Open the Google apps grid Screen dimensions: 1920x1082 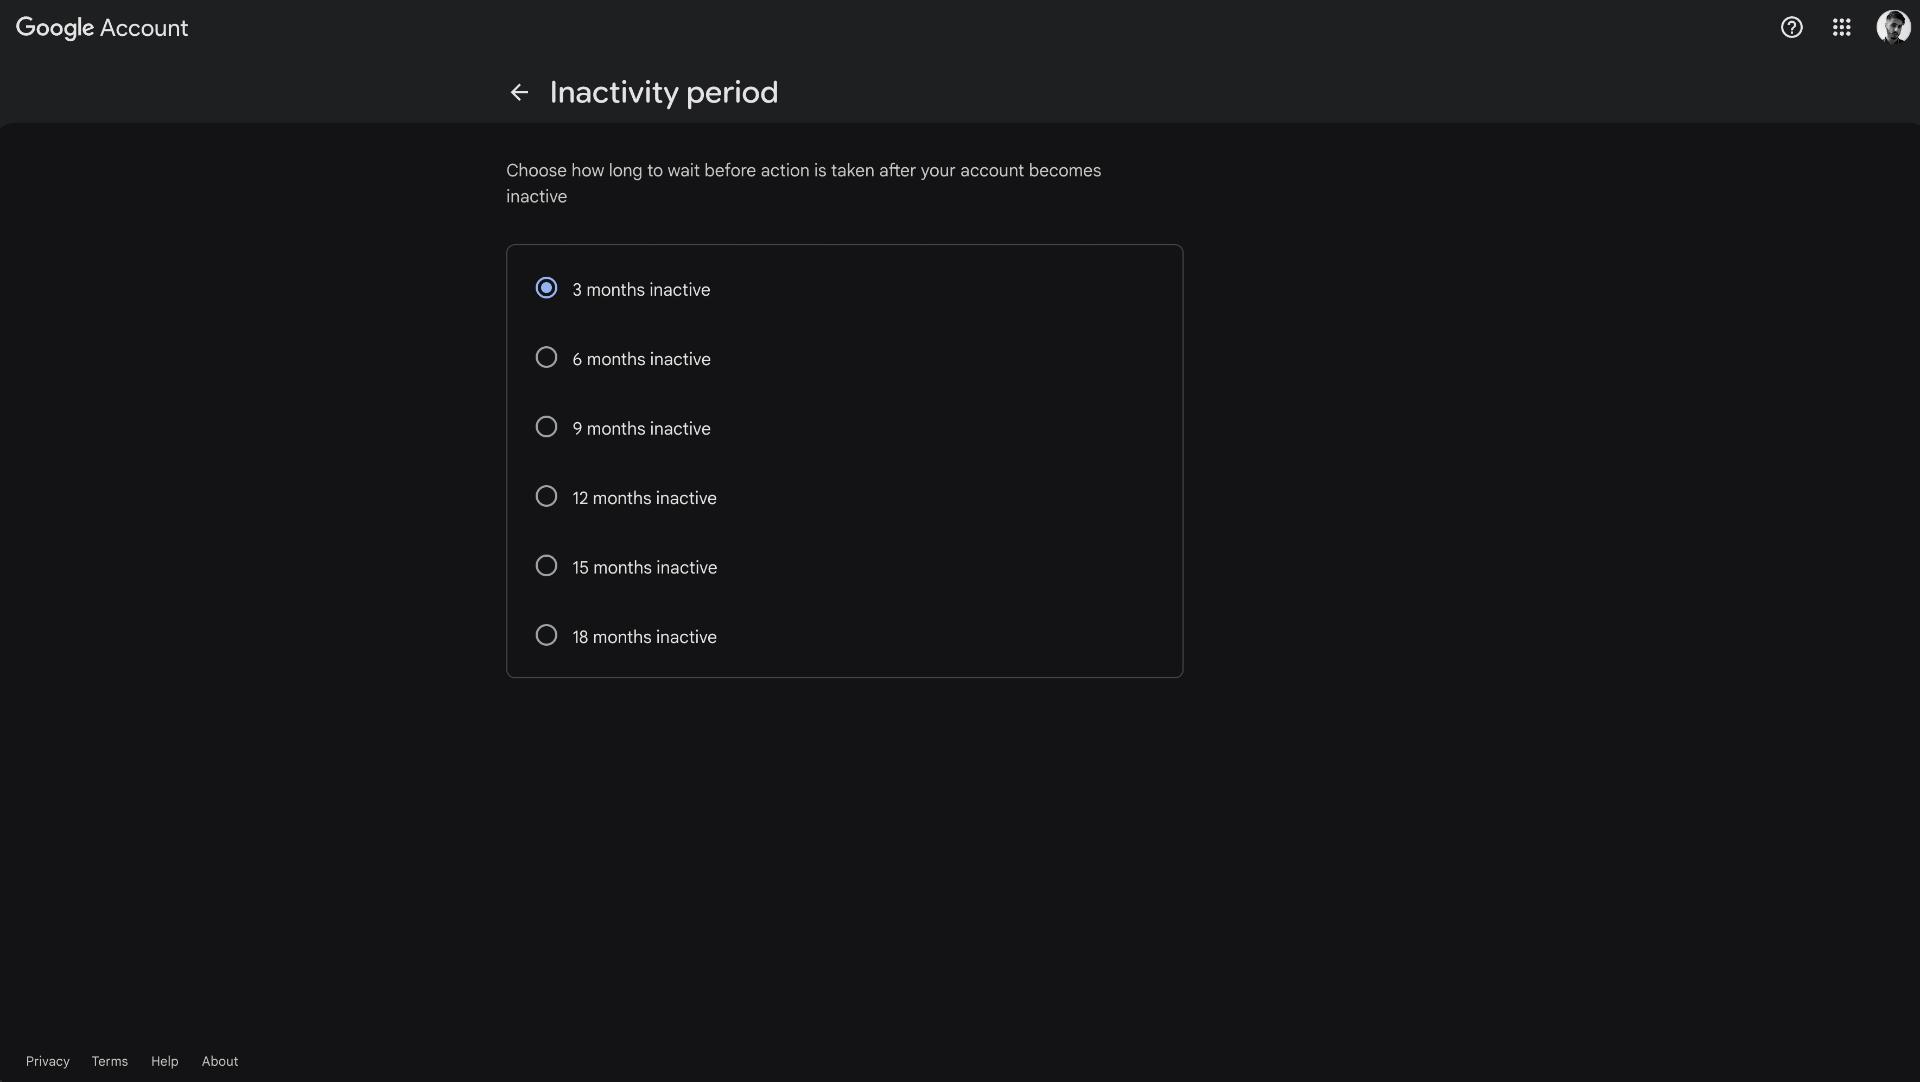(x=1841, y=28)
